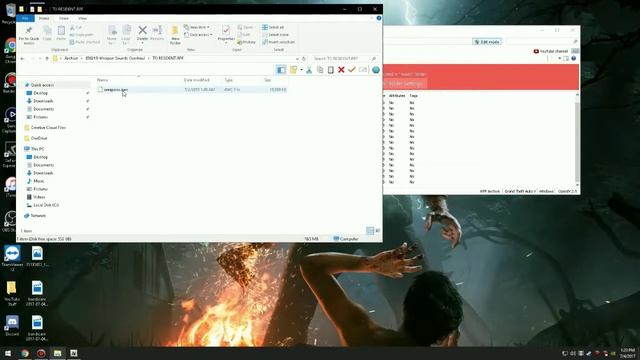640x360 pixels.
Task: Sort by the Type column header
Action: pyautogui.click(x=228, y=80)
